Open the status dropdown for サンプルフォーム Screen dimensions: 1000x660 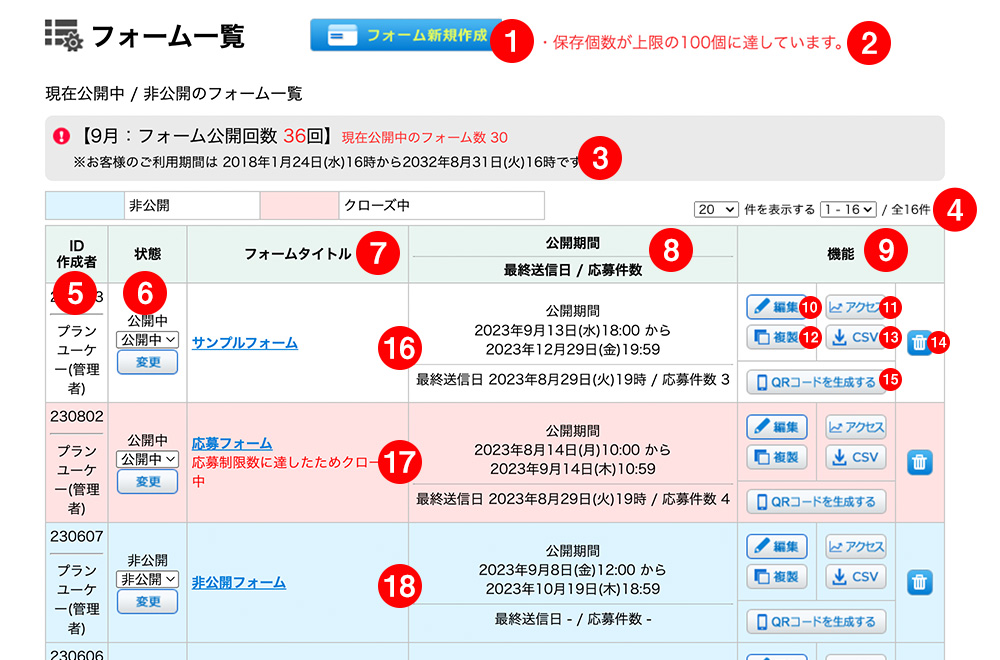[148, 339]
